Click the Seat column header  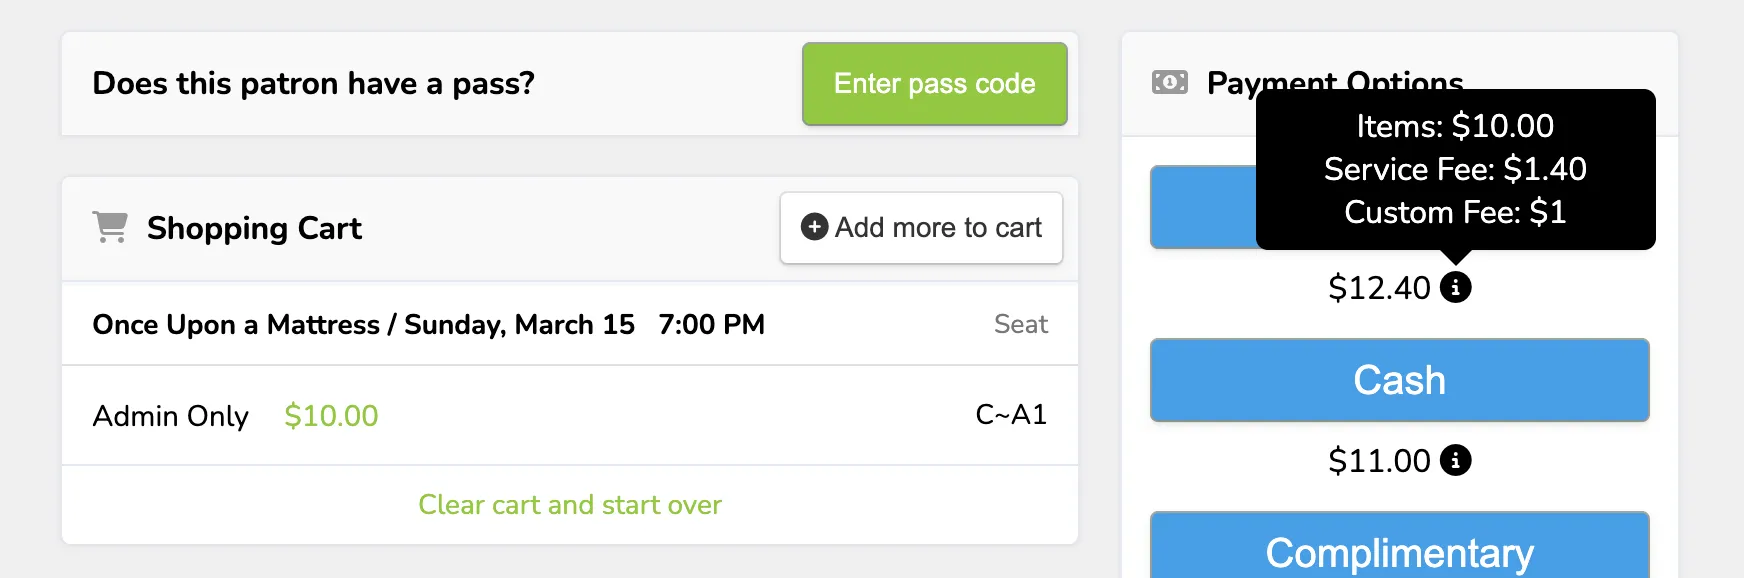1021,324
